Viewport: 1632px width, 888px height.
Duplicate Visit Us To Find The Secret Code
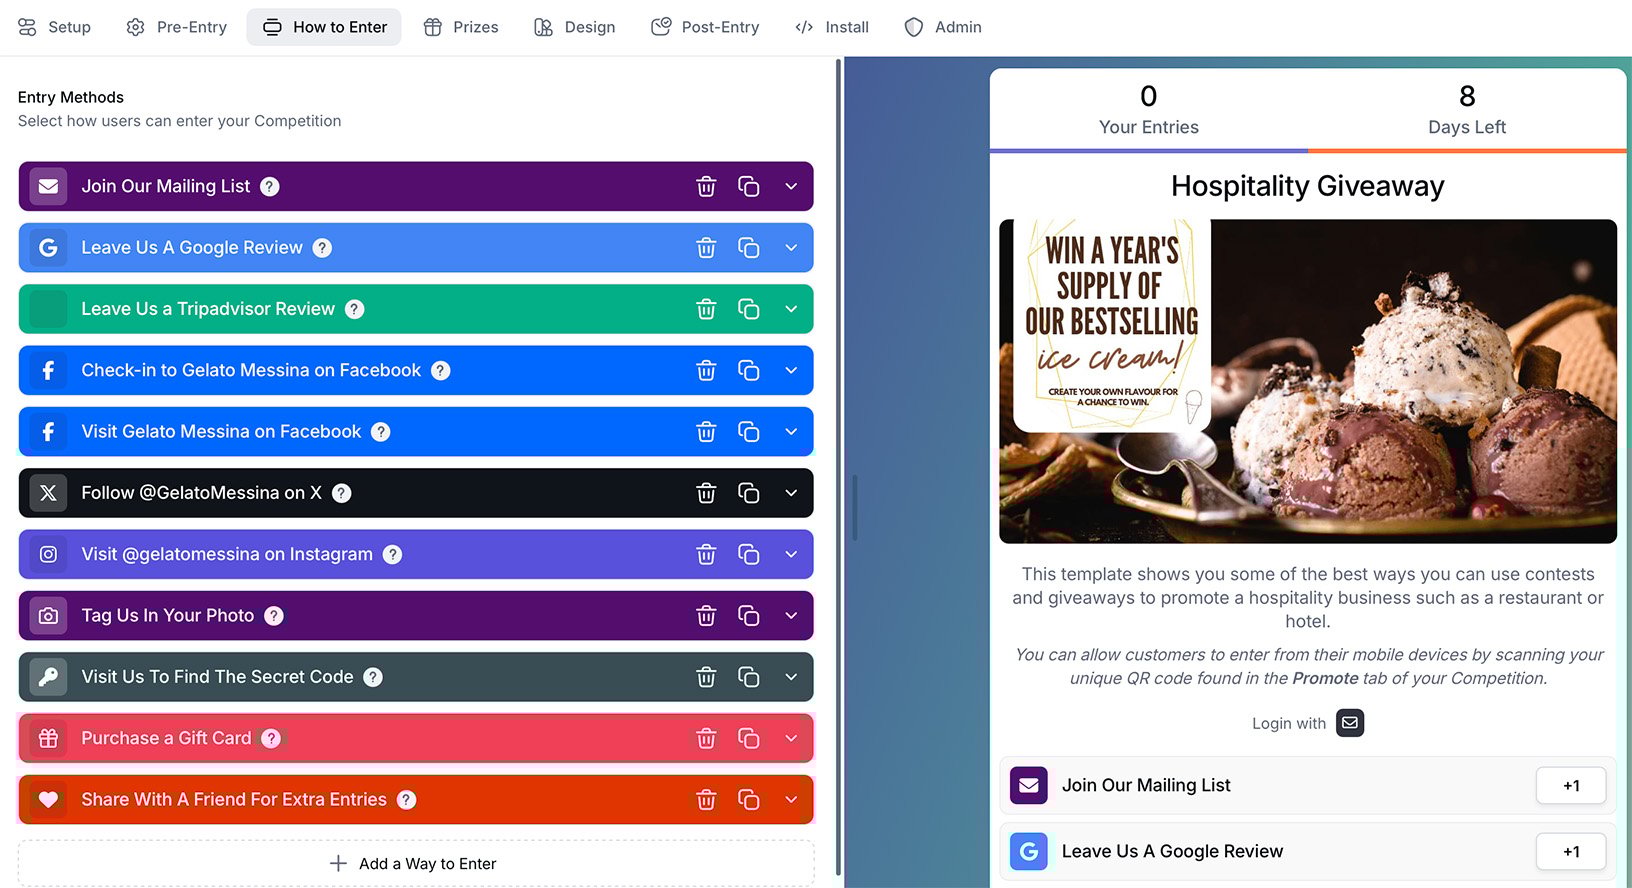[748, 677]
